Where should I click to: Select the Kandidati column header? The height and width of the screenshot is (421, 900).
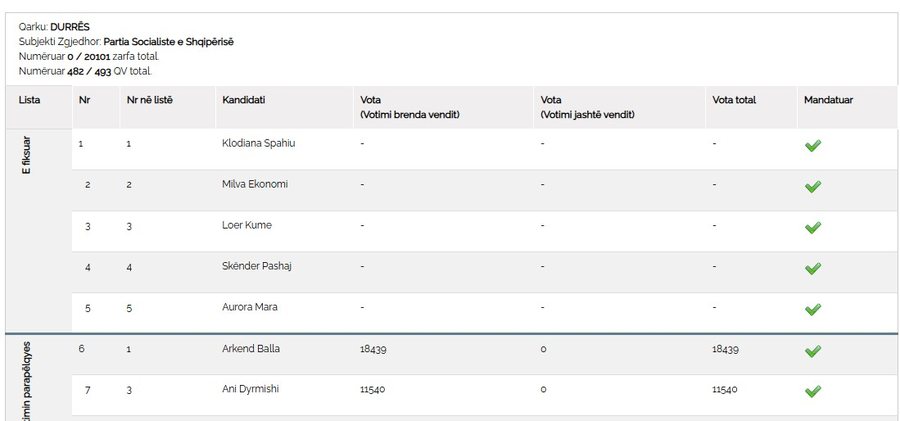tap(243, 100)
